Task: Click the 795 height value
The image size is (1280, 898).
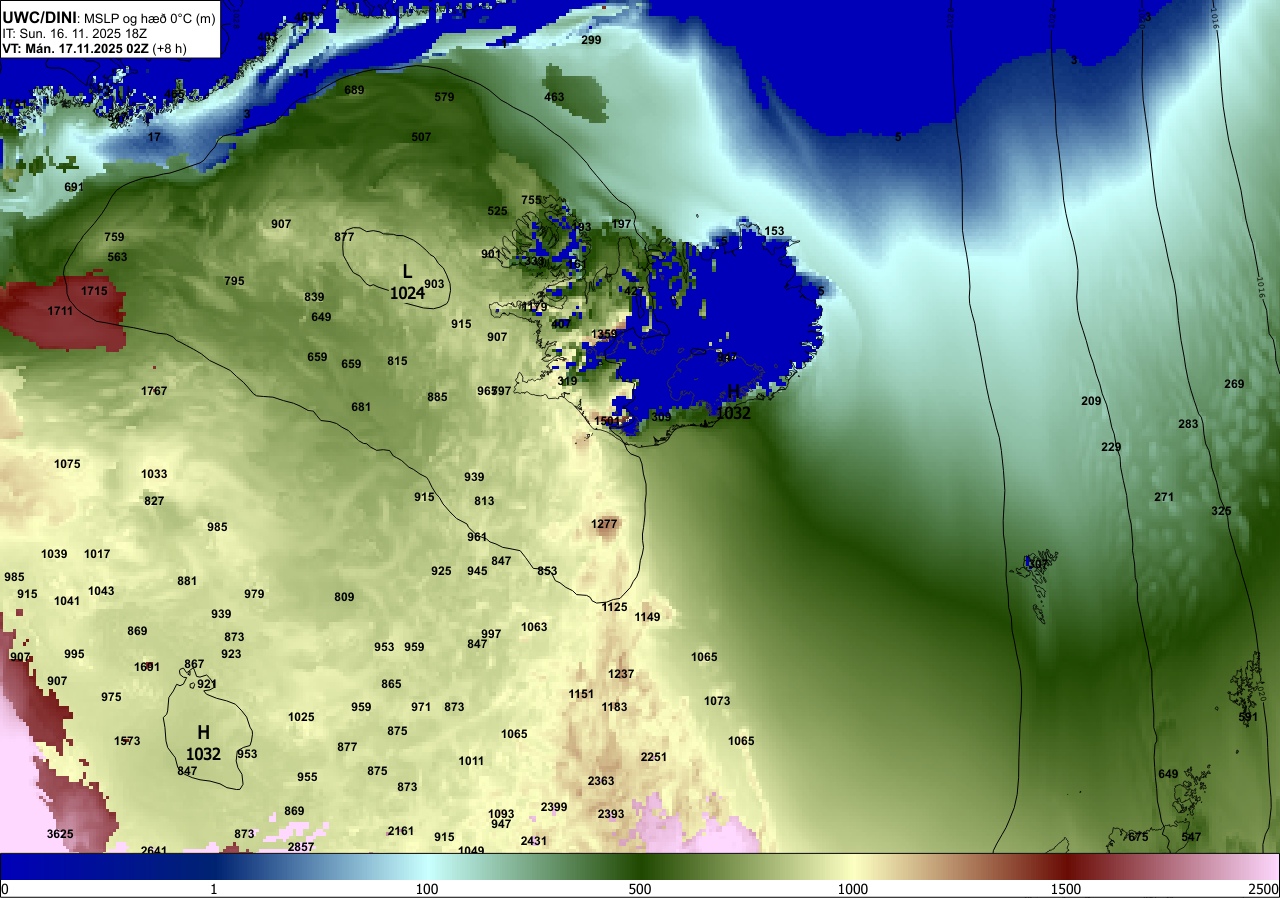Action: 234,281
